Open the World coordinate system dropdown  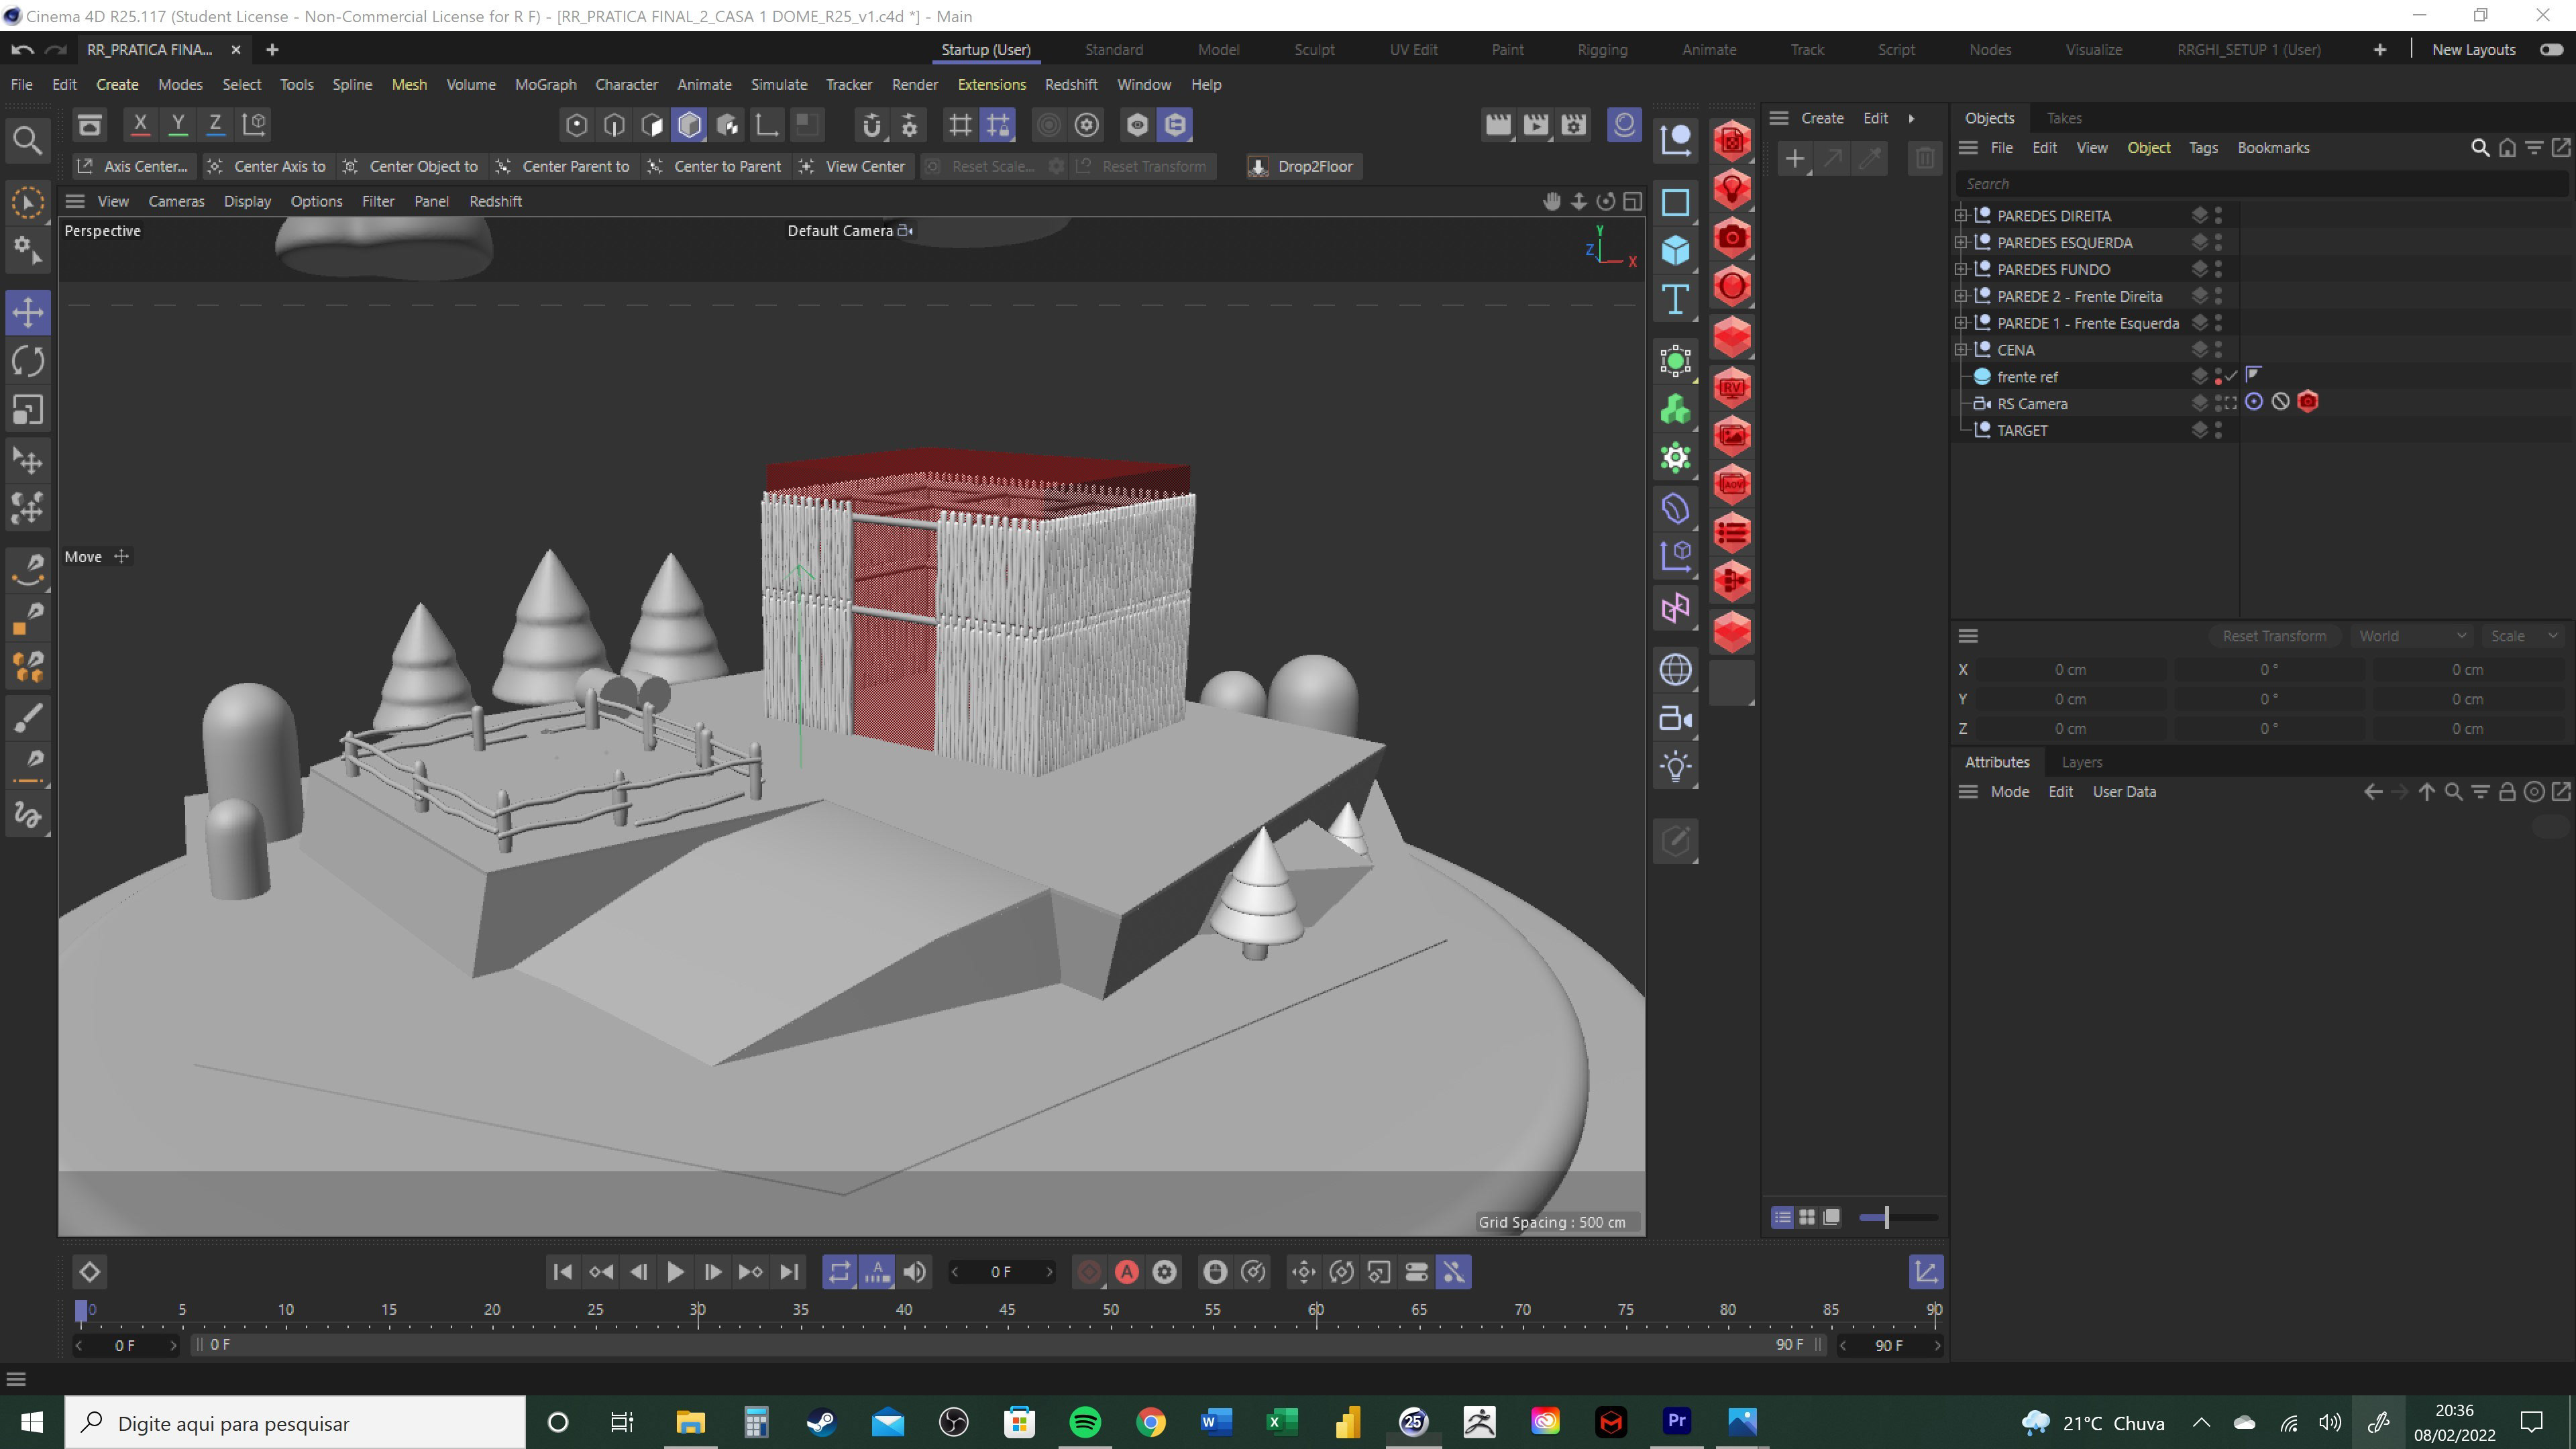(x=2411, y=636)
